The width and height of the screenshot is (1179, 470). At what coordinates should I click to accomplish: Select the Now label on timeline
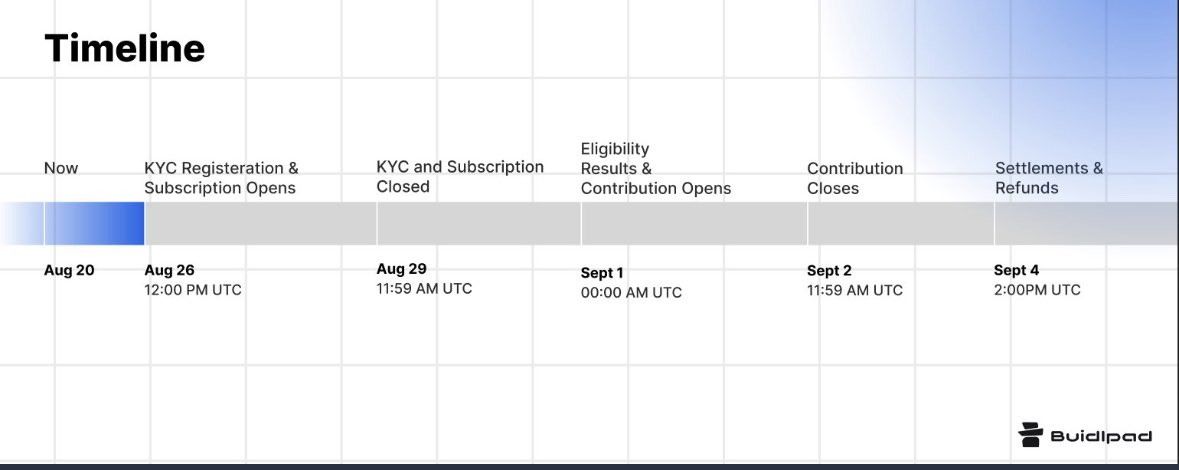click(61, 168)
